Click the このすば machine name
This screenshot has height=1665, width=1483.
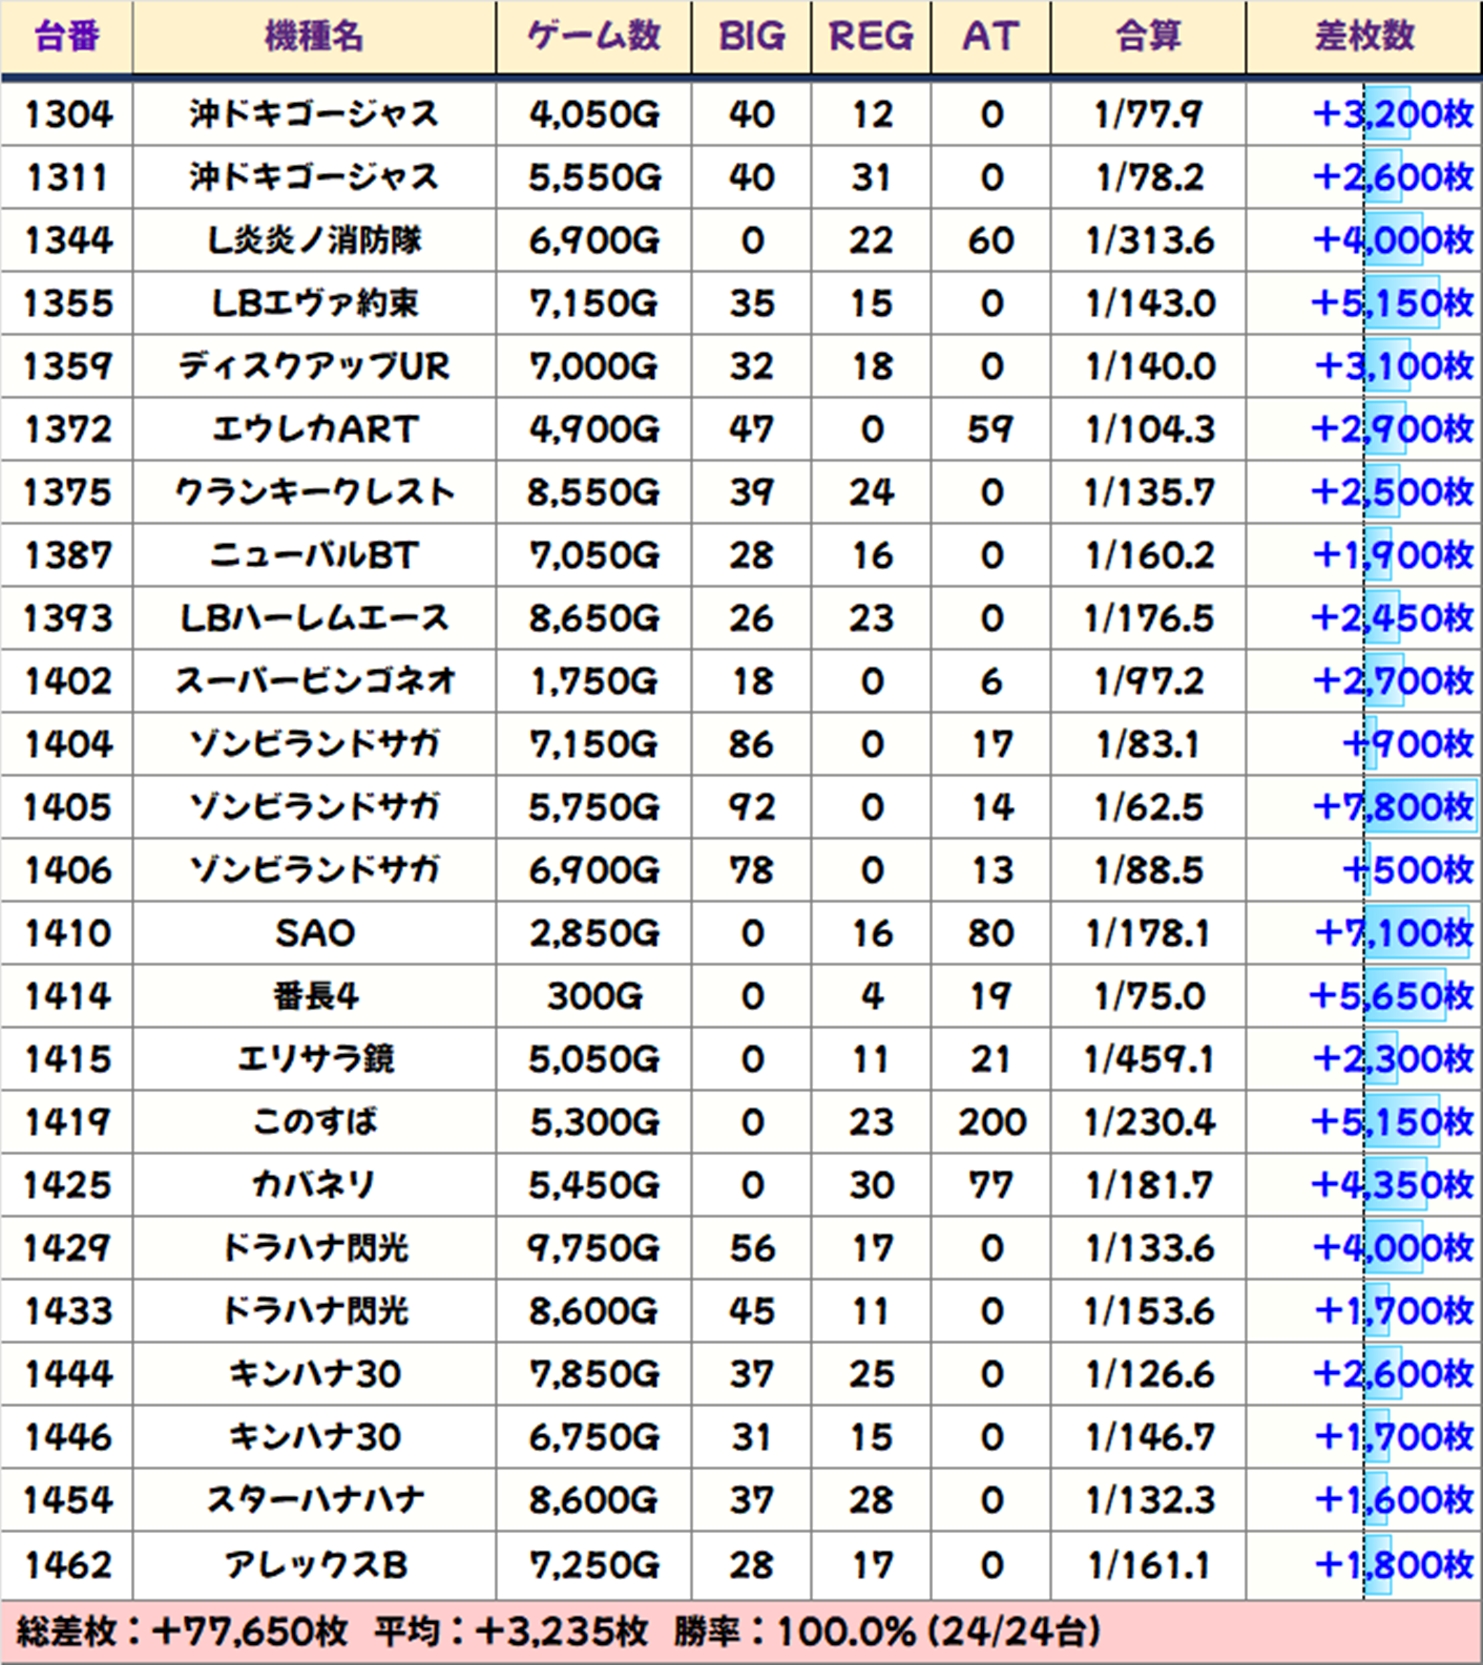(x=314, y=1123)
